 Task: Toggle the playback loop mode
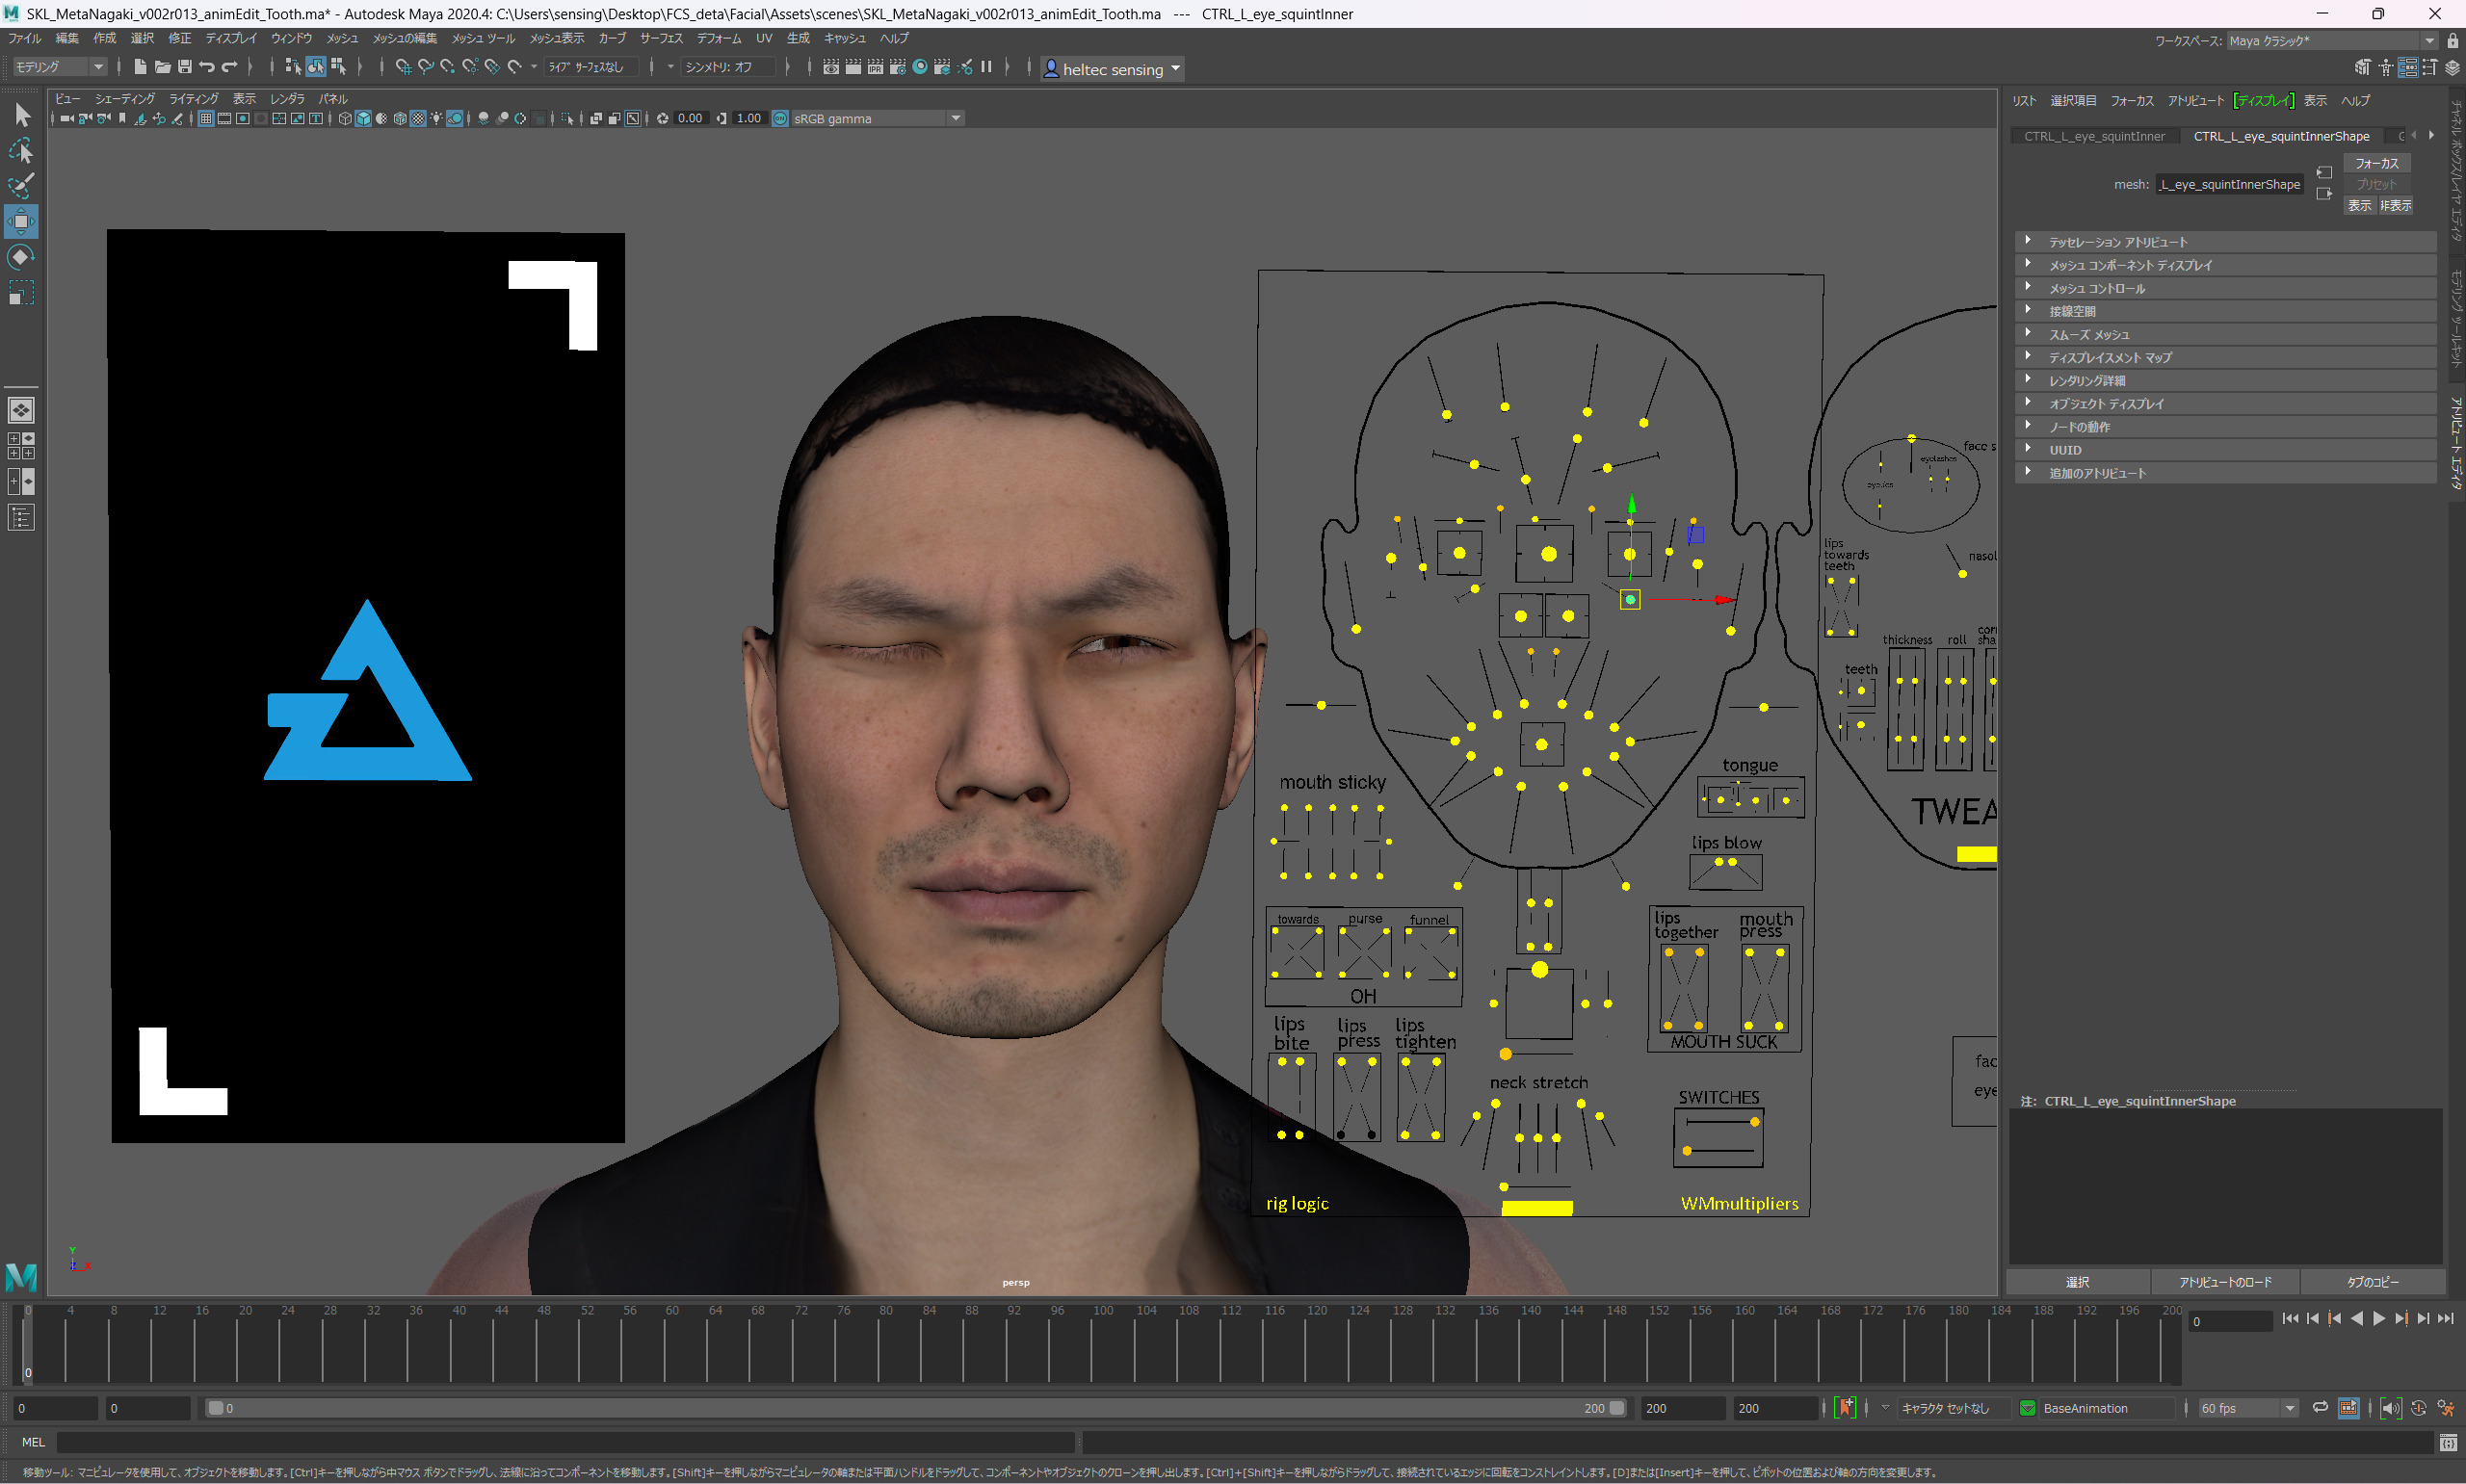coord(2320,1408)
